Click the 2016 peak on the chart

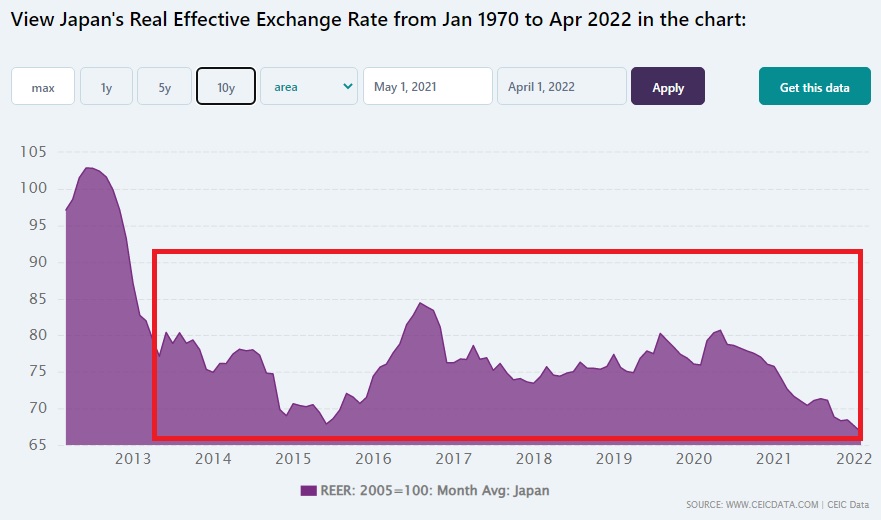420,303
